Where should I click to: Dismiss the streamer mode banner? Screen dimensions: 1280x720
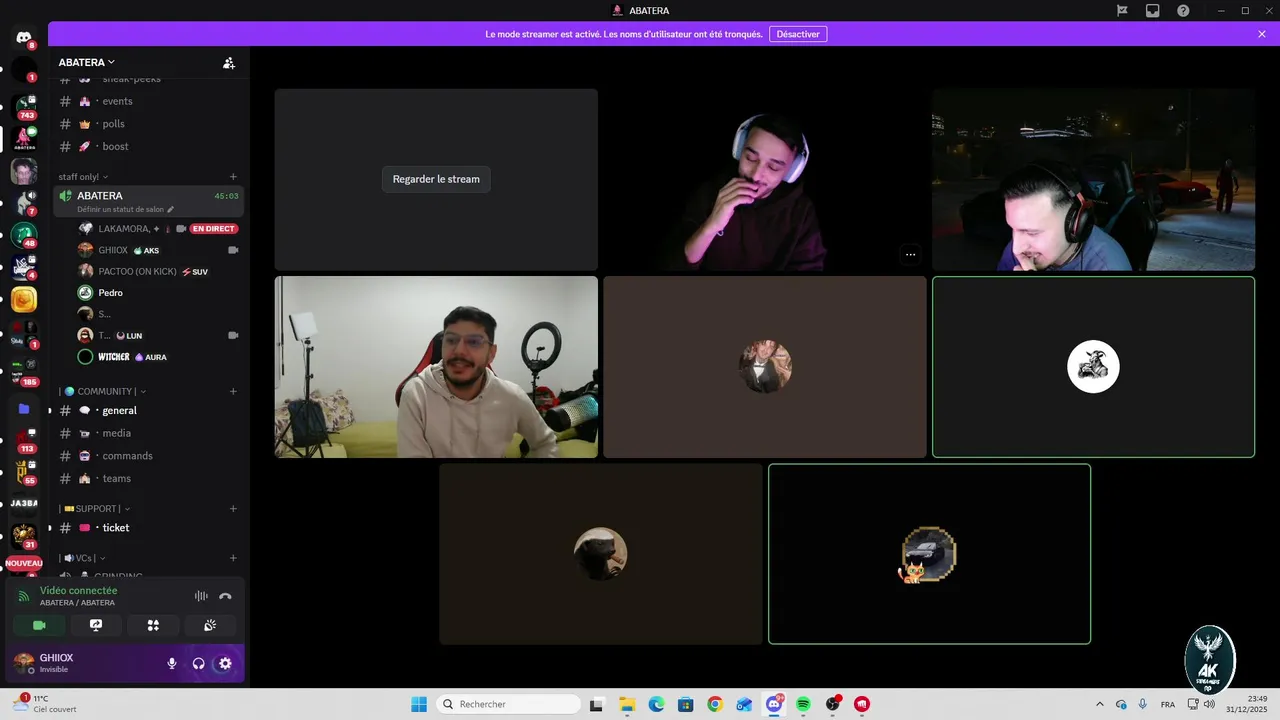click(x=1262, y=34)
